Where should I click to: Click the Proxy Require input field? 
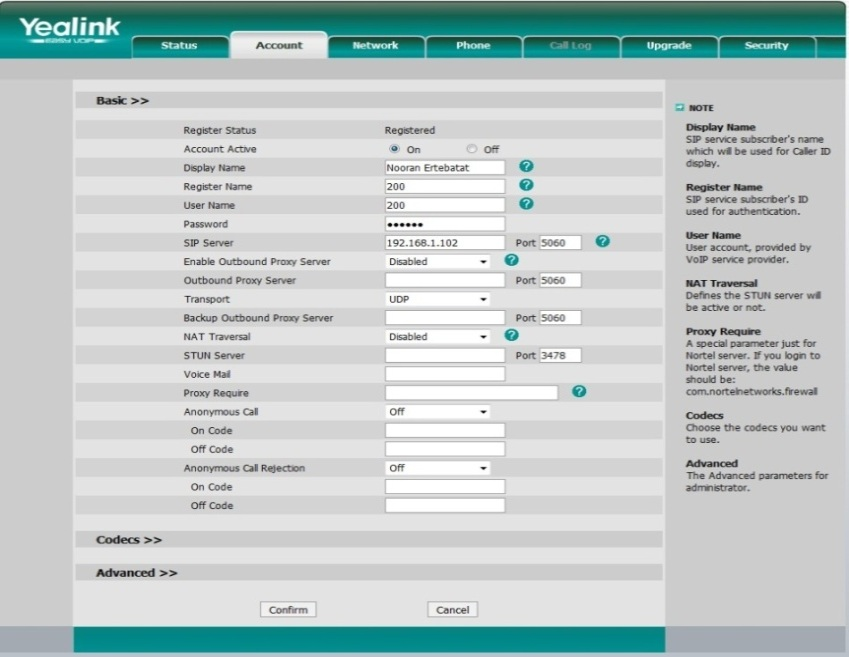[x=471, y=393]
